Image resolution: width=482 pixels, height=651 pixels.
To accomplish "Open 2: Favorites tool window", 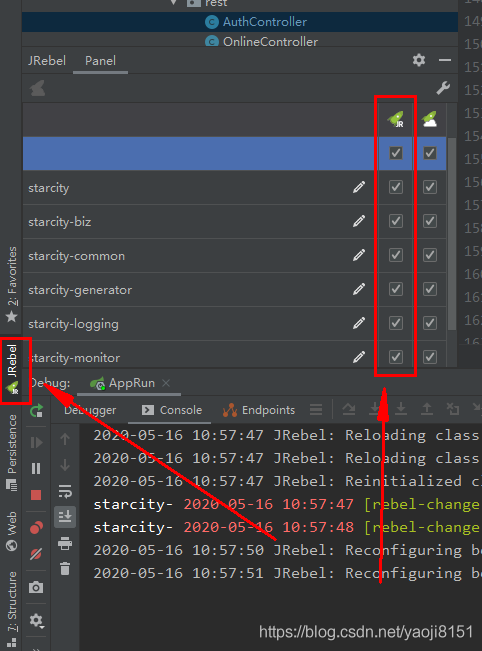I will click(x=12, y=284).
